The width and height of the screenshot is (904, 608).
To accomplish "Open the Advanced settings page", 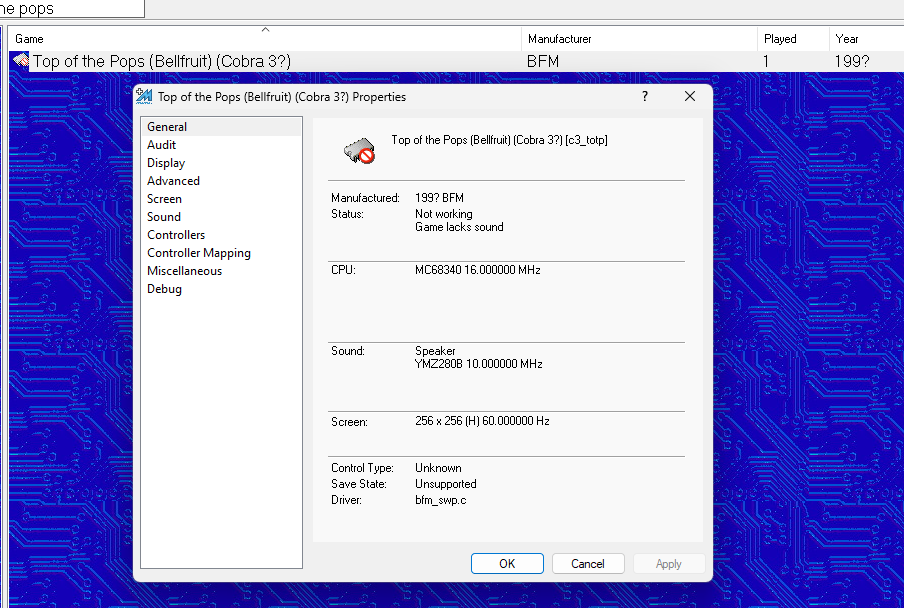I will tap(173, 181).
